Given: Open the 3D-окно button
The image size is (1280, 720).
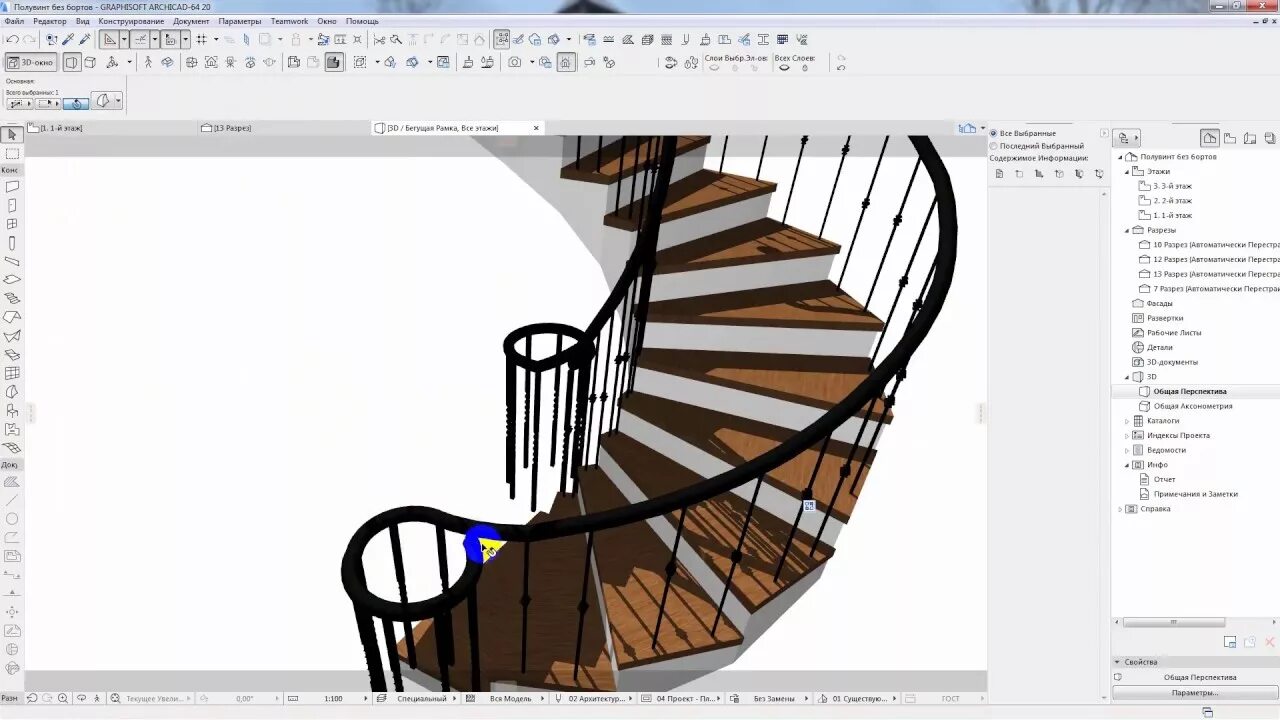Looking at the screenshot, I should pos(31,62).
